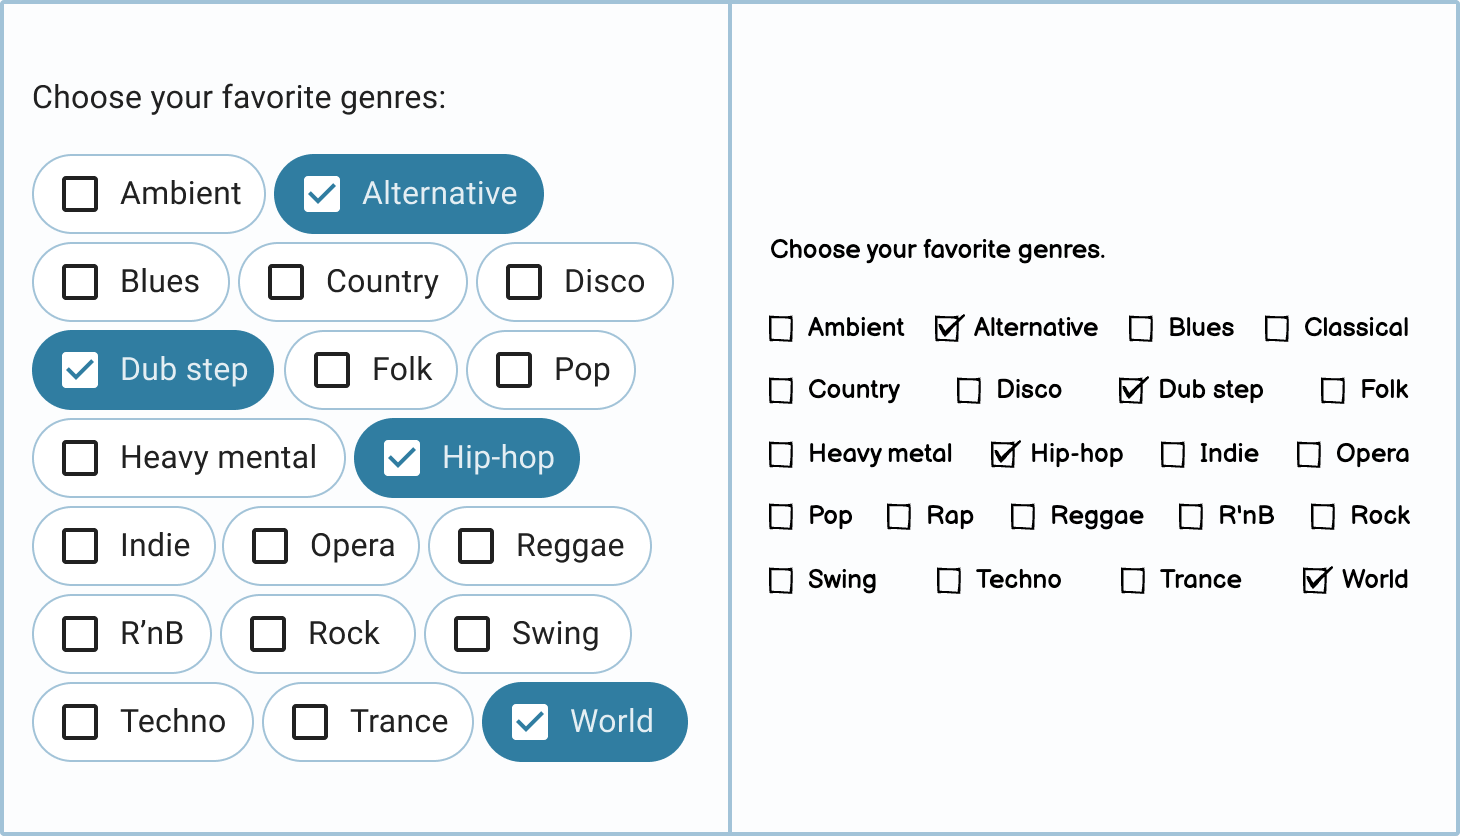The height and width of the screenshot is (836, 1460).
Task: Click the Country pill-shaped chip
Action: (x=353, y=282)
